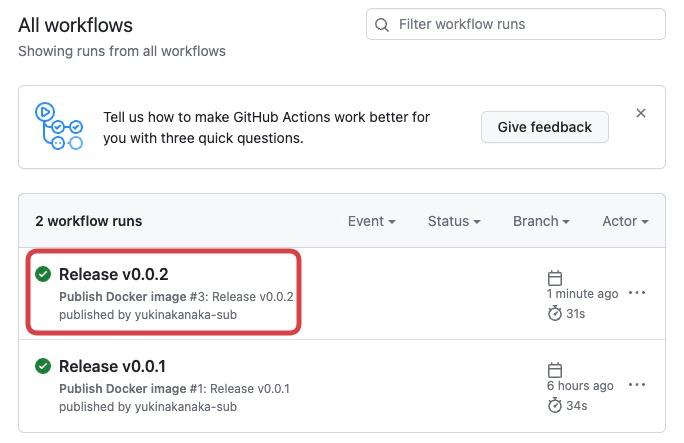Open three-dot menu for Release v0.0.2
Screen dimensions: 684x443
(637, 294)
